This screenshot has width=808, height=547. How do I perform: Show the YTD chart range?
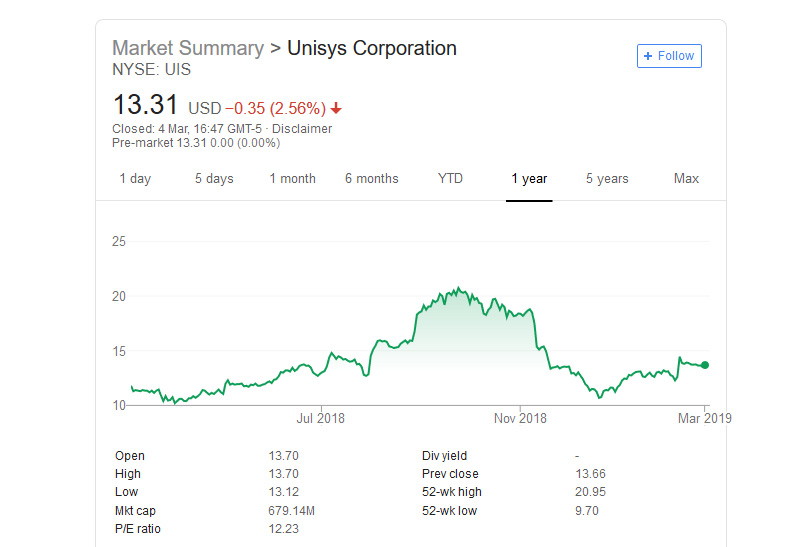[450, 179]
